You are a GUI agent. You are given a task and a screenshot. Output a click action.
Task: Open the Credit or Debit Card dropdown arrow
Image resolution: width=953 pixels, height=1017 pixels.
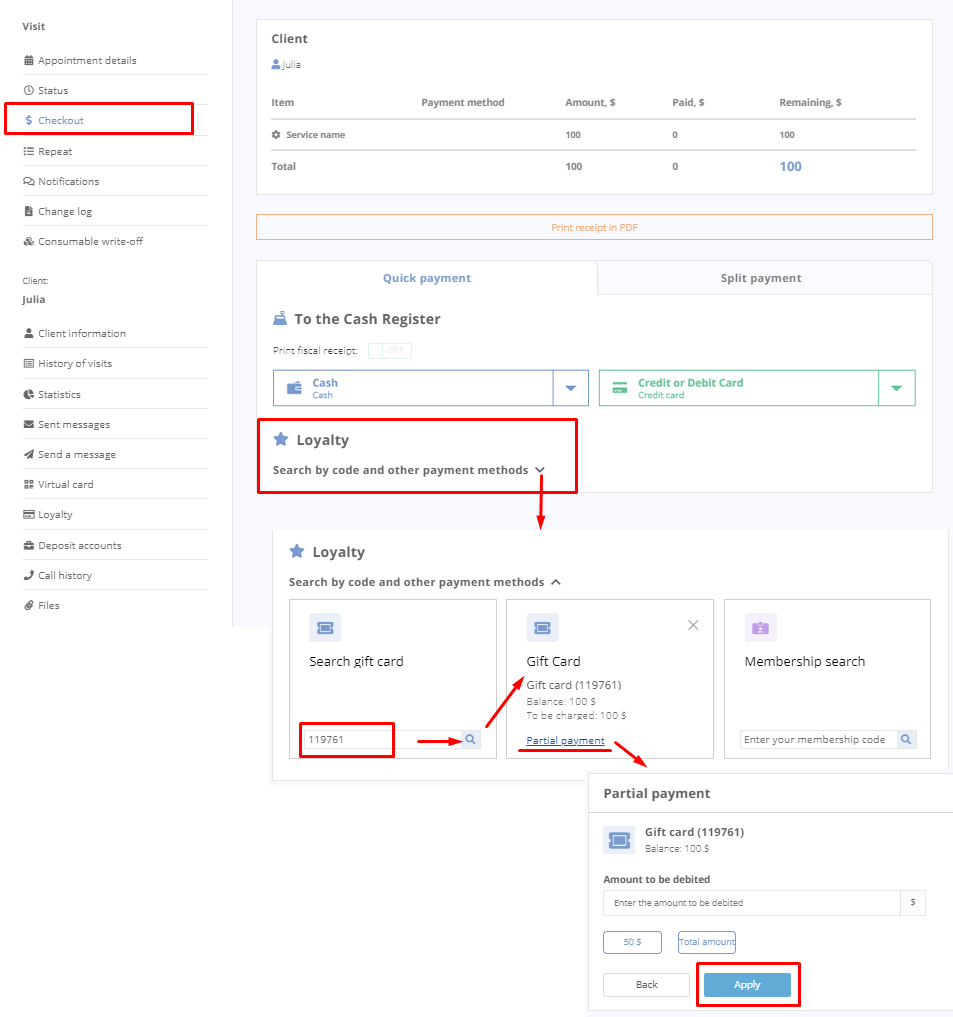tap(896, 388)
